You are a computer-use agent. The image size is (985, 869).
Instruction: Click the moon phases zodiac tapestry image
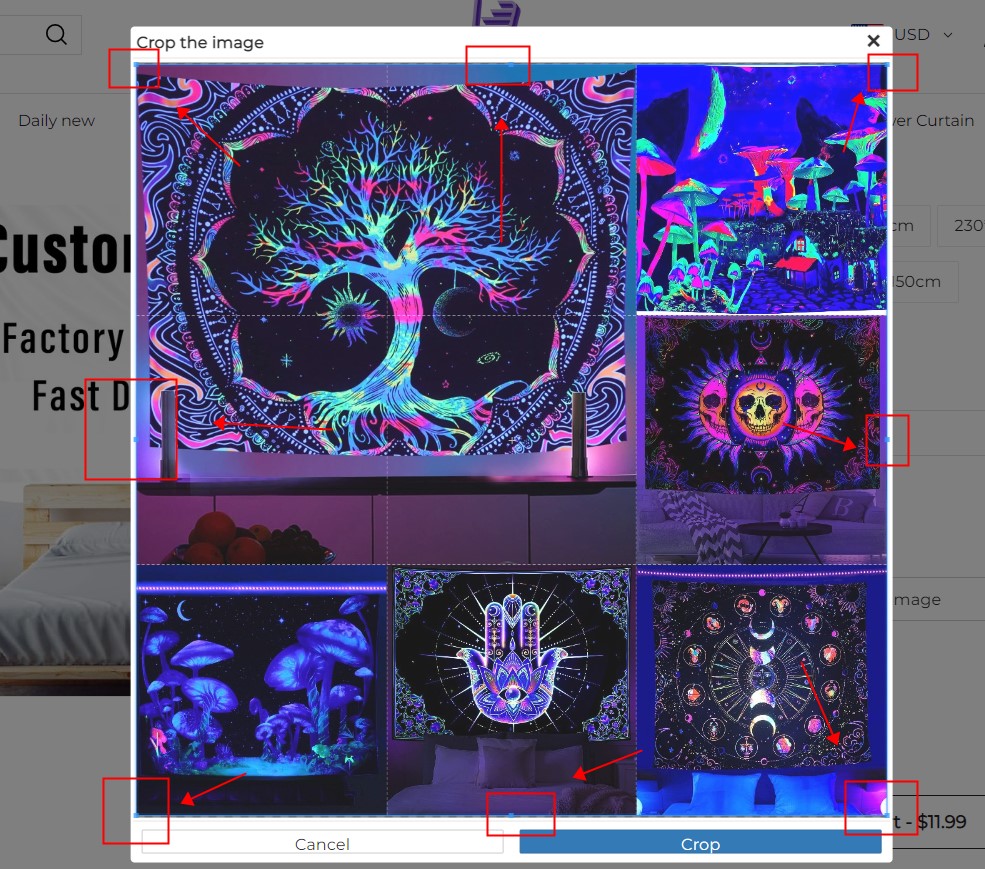click(x=761, y=690)
